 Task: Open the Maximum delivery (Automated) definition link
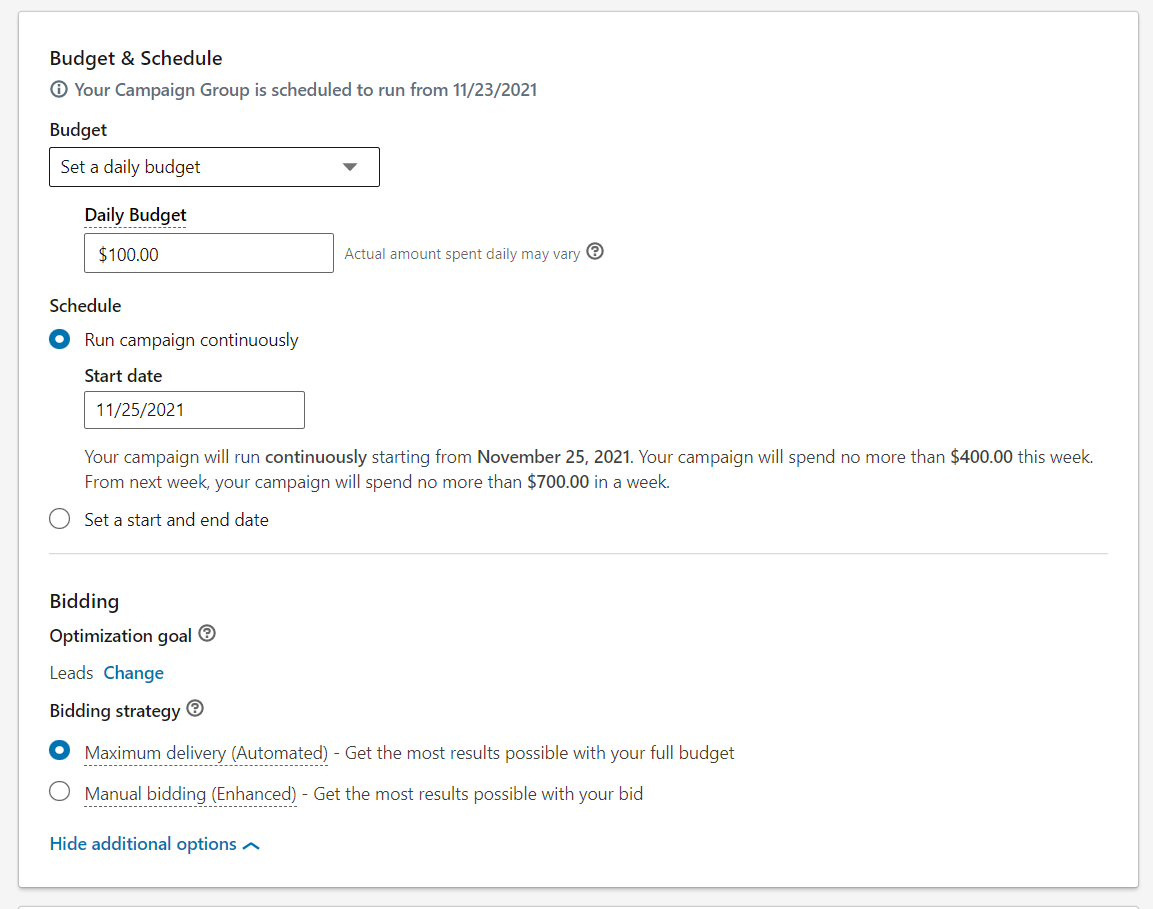(x=205, y=753)
